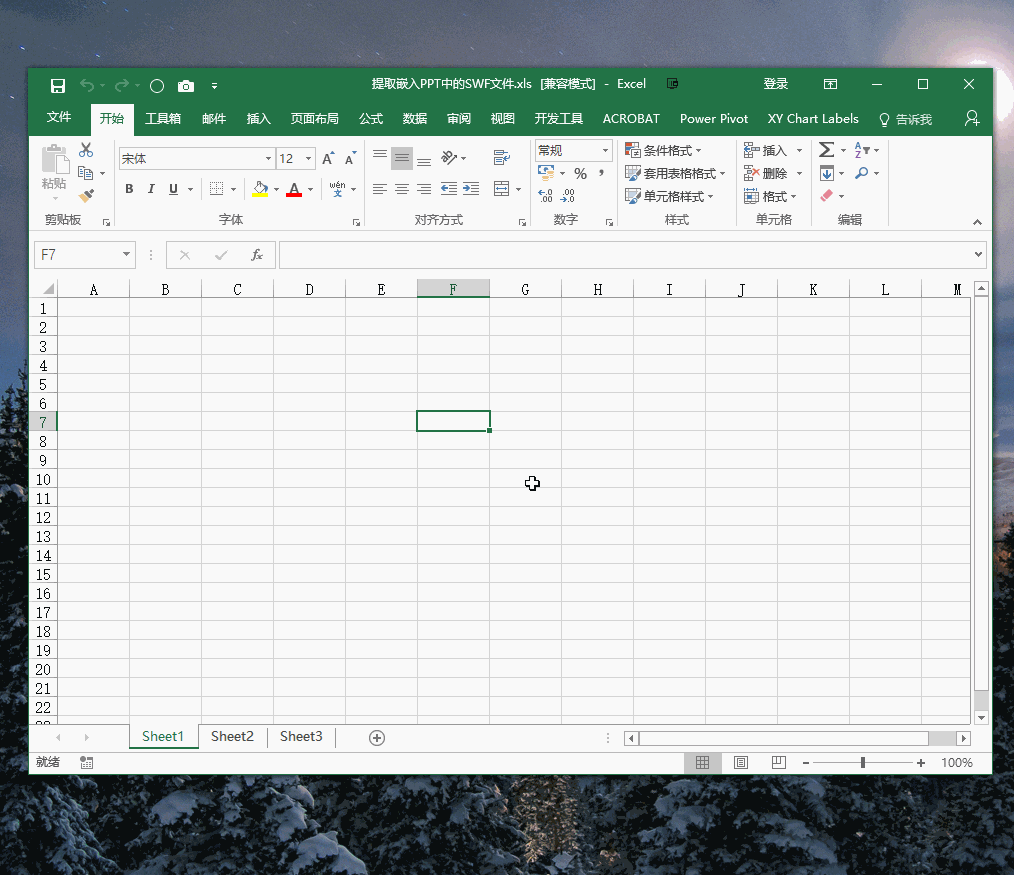Click the 登录 sign-in link
The width and height of the screenshot is (1014, 875).
(775, 84)
